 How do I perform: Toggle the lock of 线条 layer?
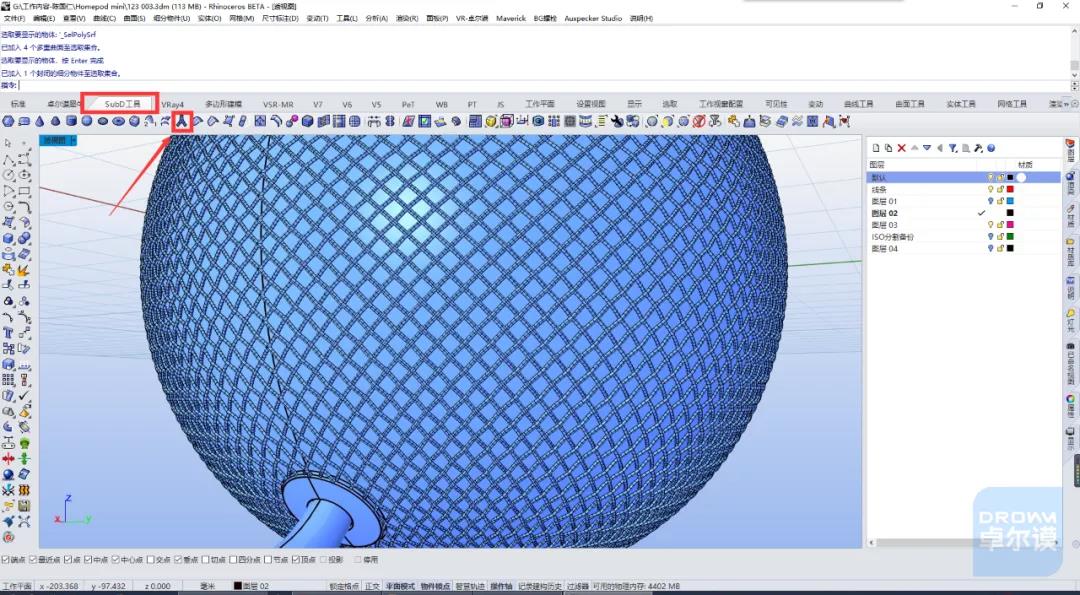click(x=1001, y=189)
